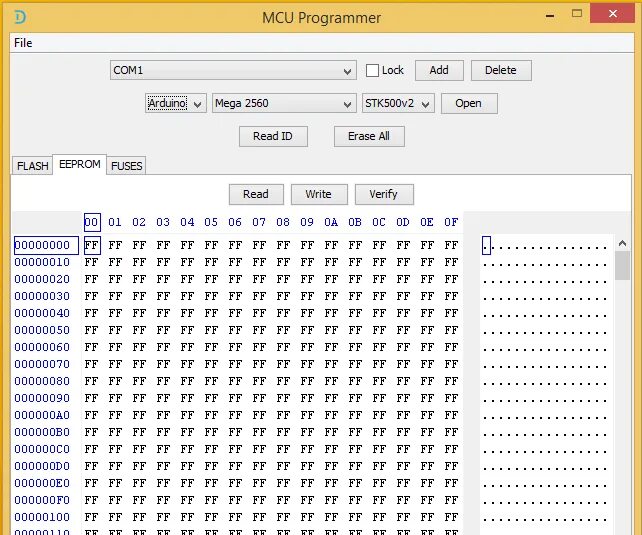The width and height of the screenshot is (642, 535).
Task: Minimize the MCU Programmer window
Action: pos(550,16)
